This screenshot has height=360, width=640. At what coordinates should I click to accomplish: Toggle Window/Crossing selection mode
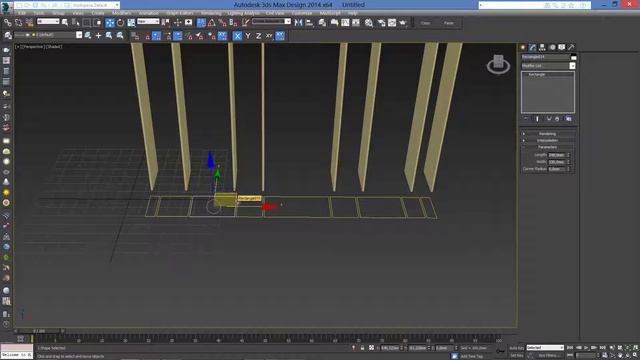click(x=98, y=23)
